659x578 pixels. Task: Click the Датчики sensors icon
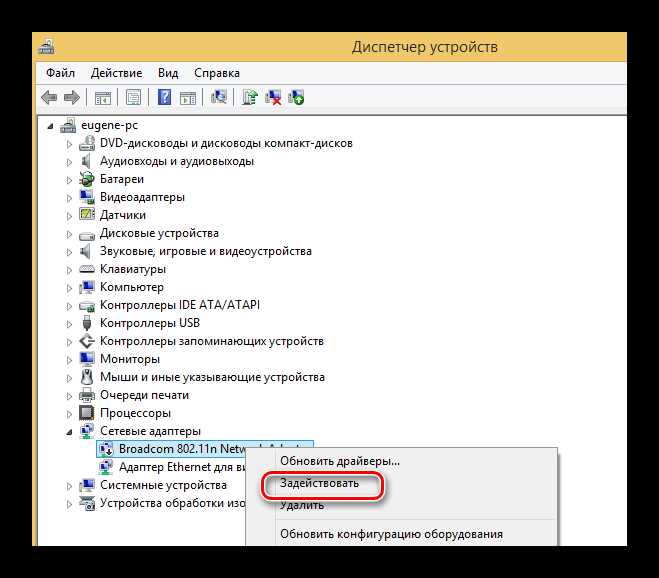(87, 215)
